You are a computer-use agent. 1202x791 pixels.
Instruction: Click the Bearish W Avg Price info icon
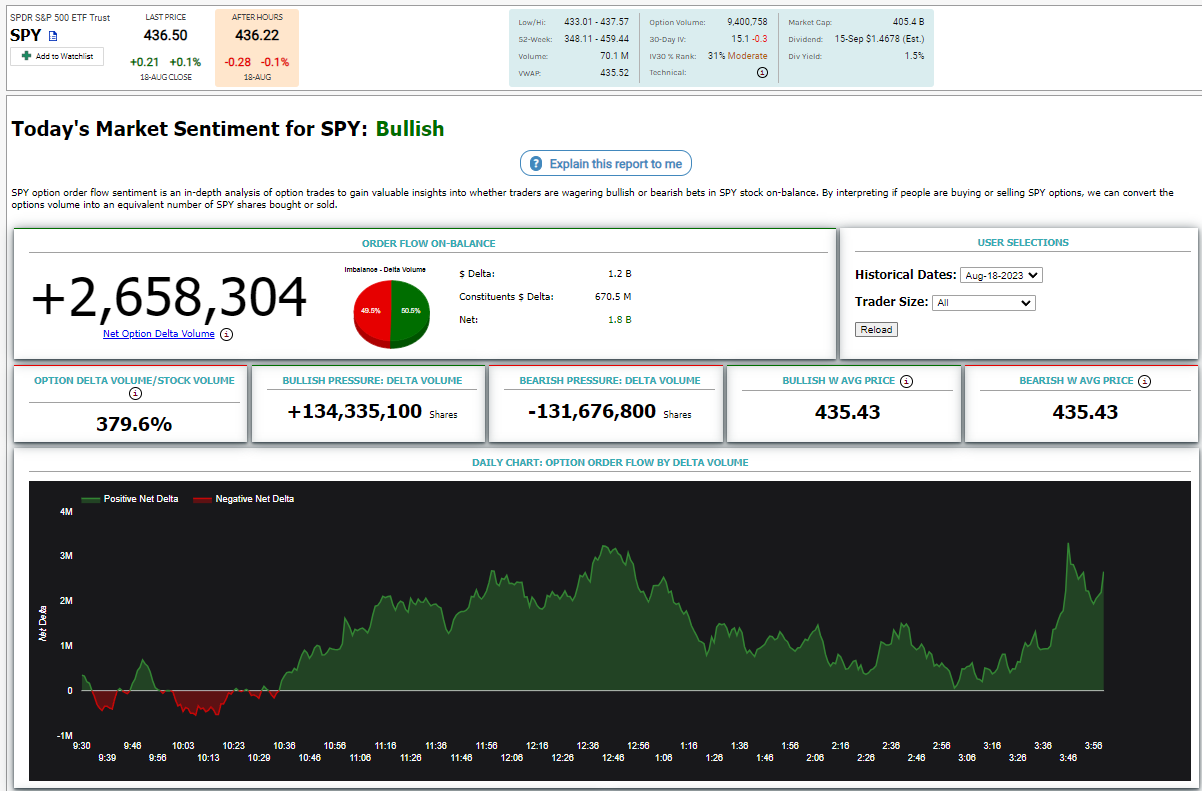1144,381
